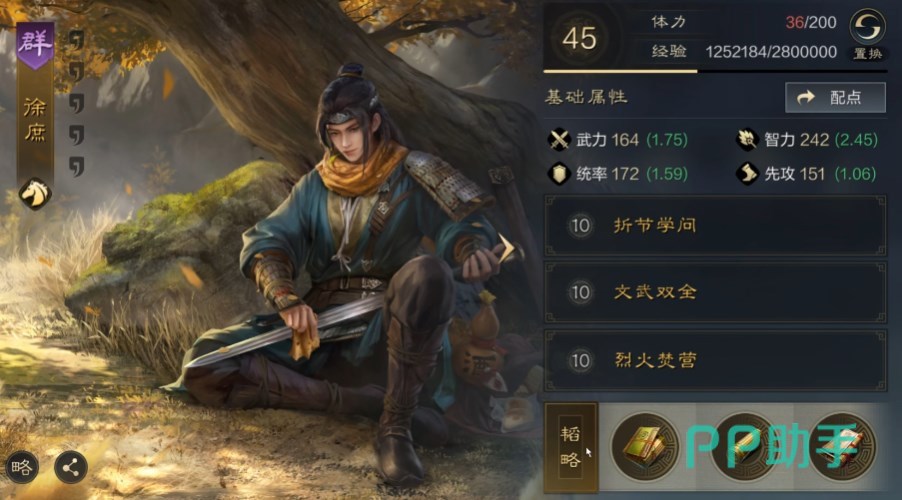Click the first book item slot
Image resolution: width=902 pixels, height=500 pixels.
(645, 446)
